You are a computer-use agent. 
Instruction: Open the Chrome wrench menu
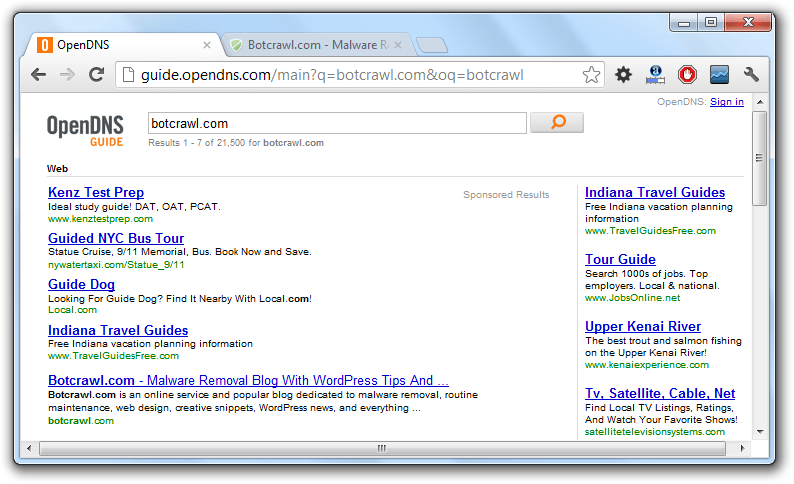pyautogui.click(x=751, y=75)
